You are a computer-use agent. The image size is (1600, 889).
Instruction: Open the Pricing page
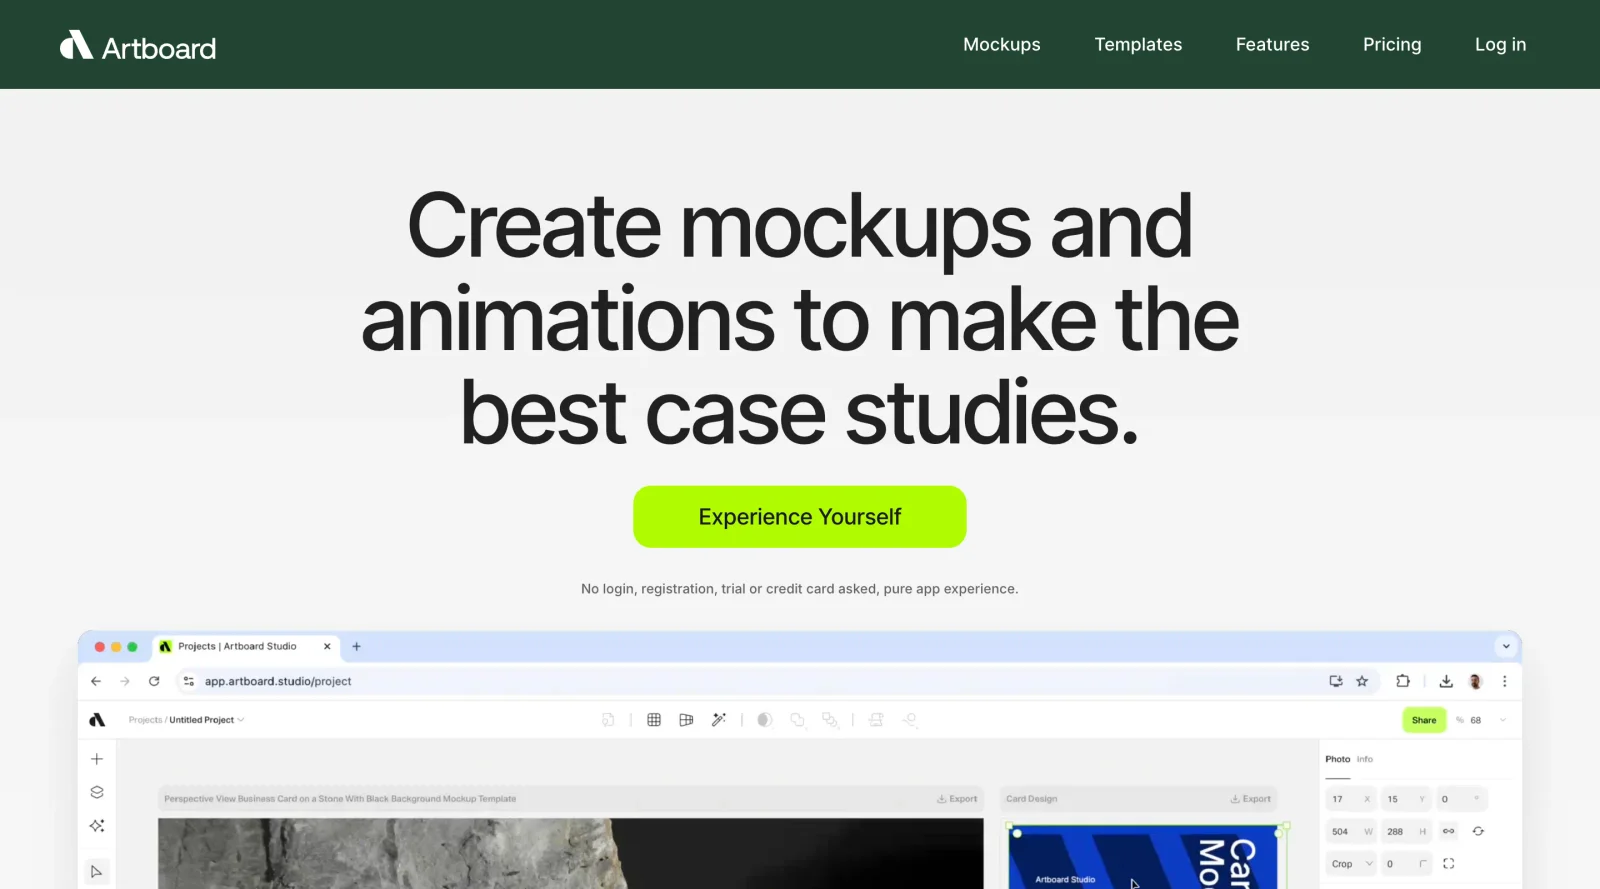[x=1391, y=44]
